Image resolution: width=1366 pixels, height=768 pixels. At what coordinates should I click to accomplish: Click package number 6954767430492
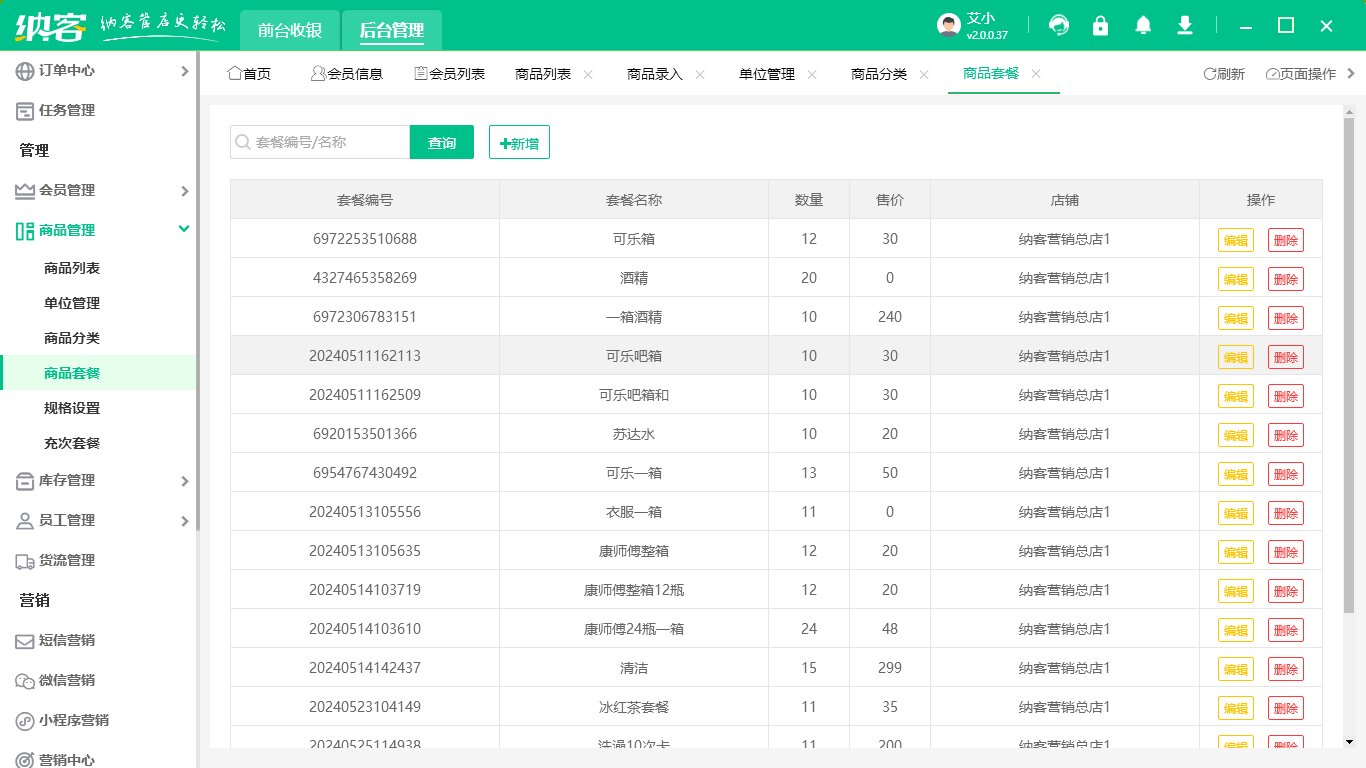(365, 473)
